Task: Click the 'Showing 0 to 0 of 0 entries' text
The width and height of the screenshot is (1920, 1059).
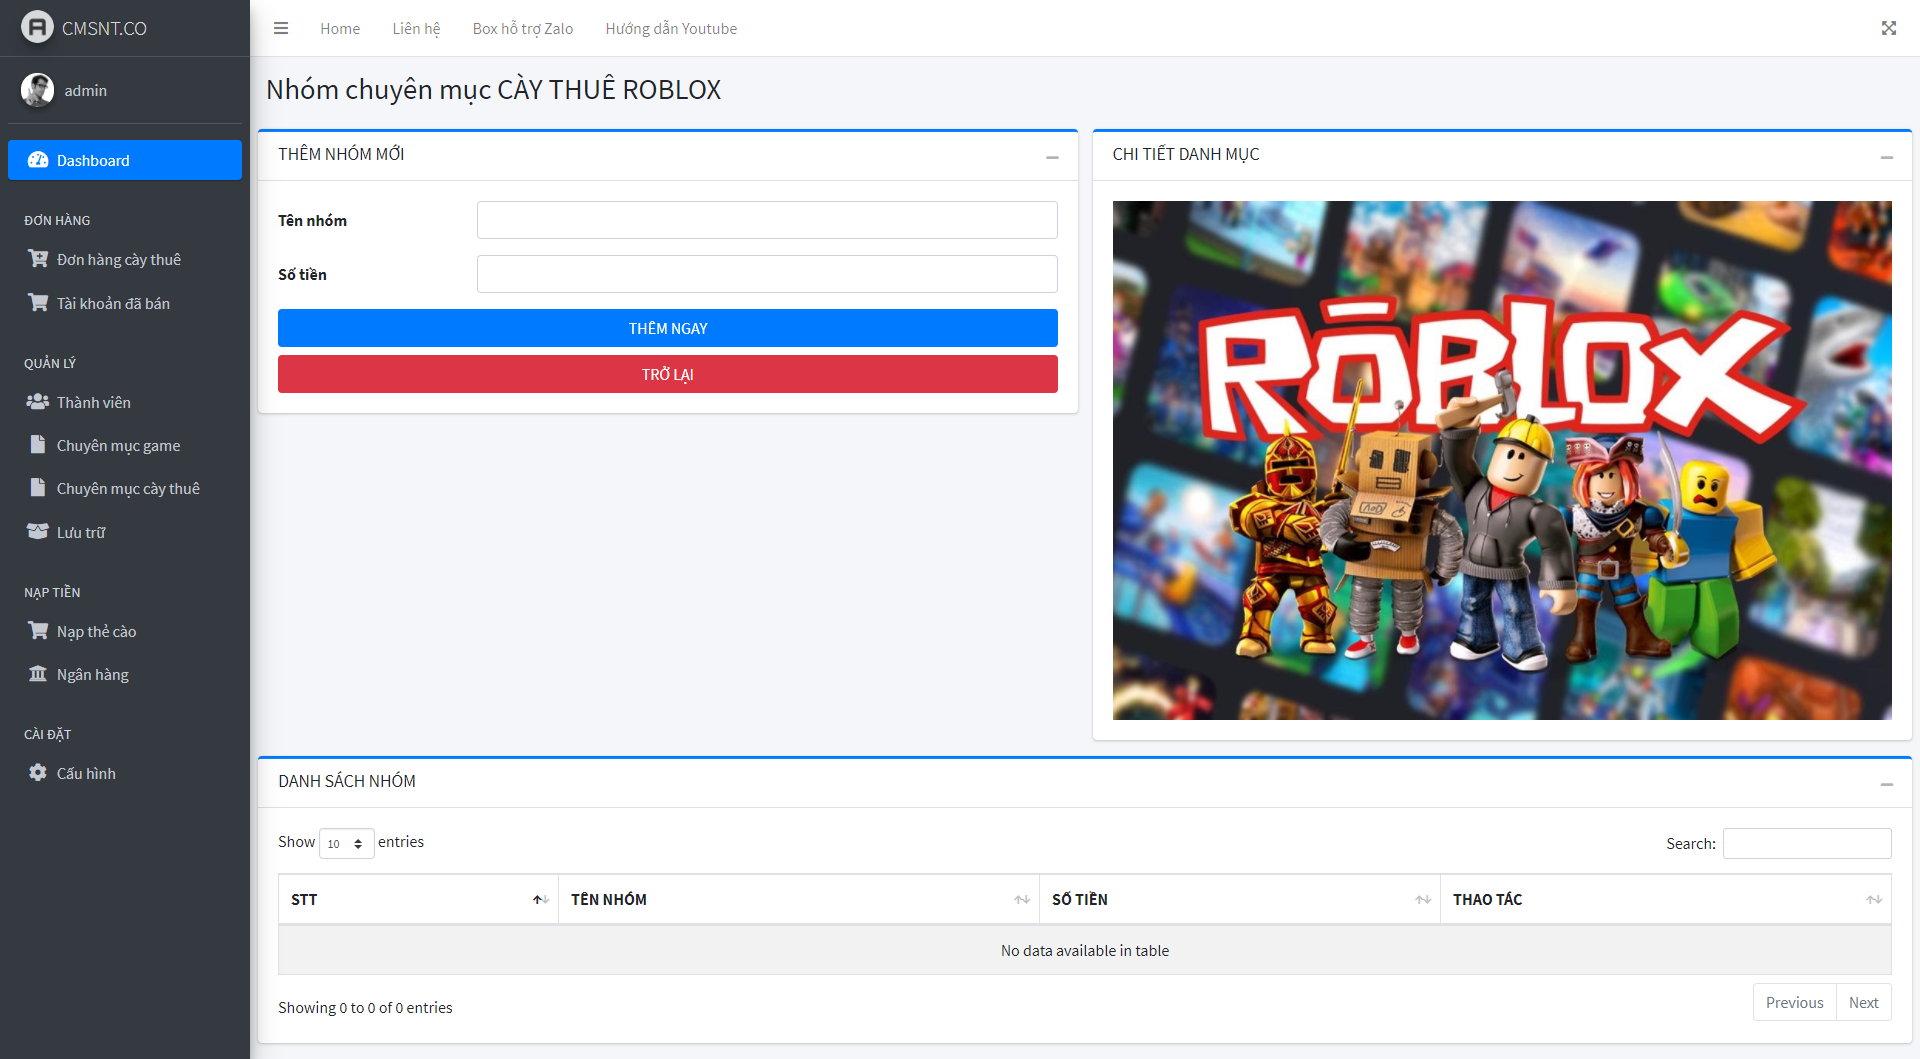Action: pos(365,1007)
